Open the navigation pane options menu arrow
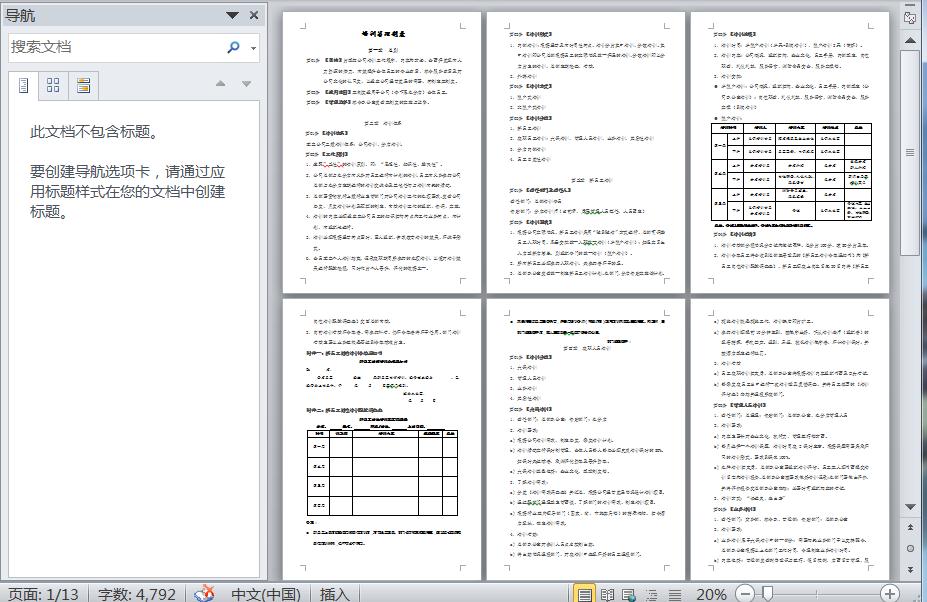 click(232, 15)
